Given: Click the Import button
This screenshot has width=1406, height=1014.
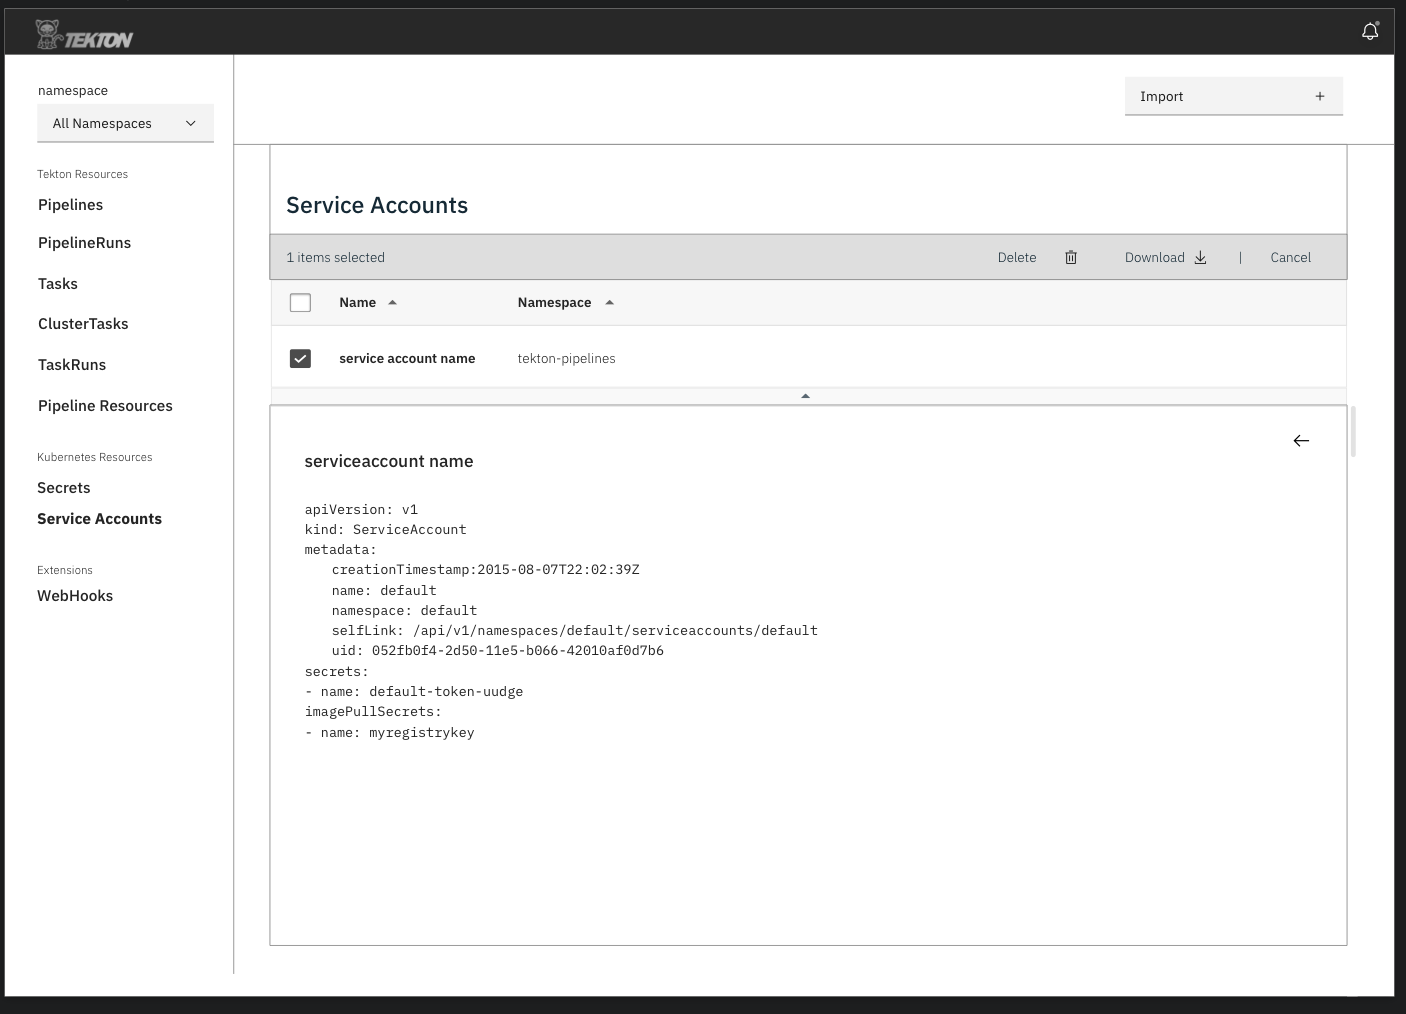Looking at the screenshot, I should coord(1161,96).
